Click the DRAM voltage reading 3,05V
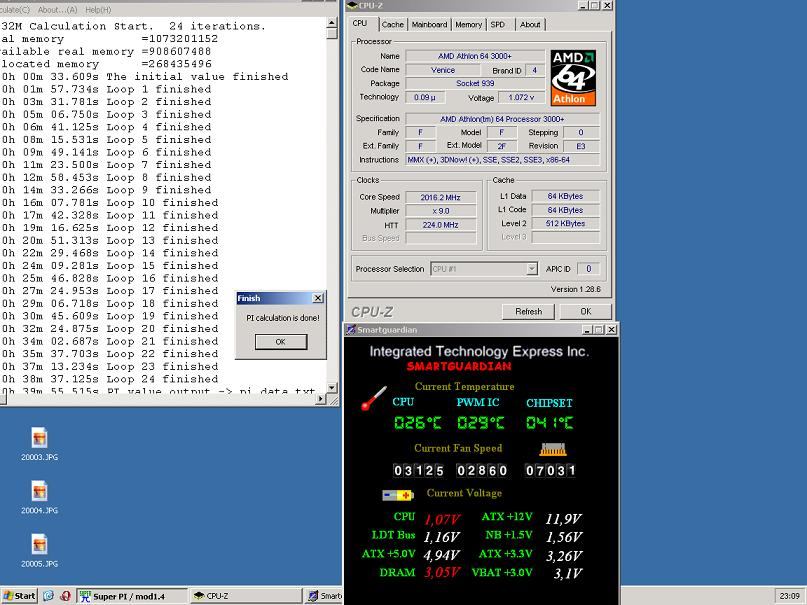This screenshot has height=605, width=807. (x=442, y=573)
